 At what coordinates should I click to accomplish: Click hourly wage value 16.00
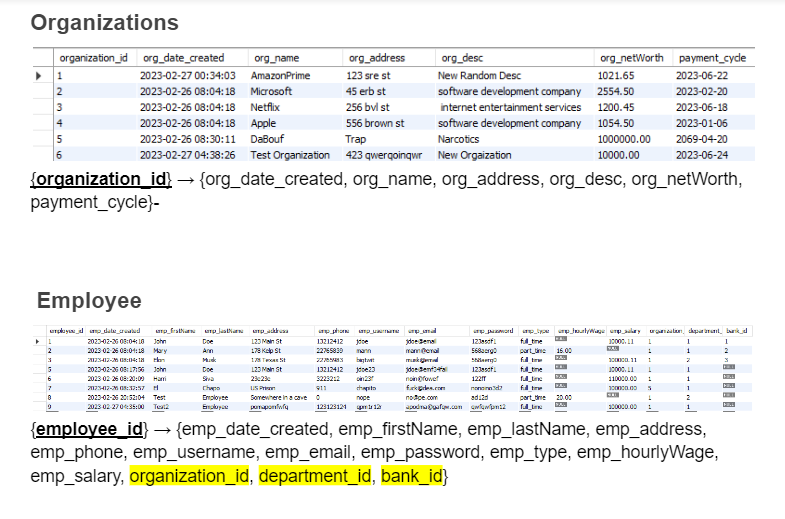[564, 351]
